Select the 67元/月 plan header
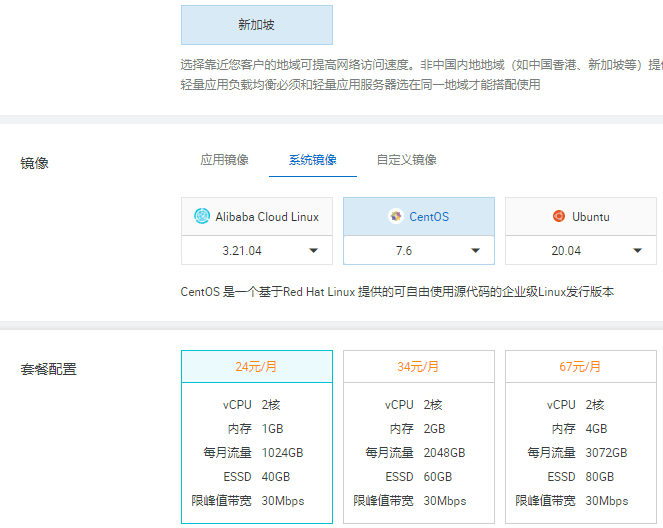The width and height of the screenshot is (663, 528). point(581,367)
